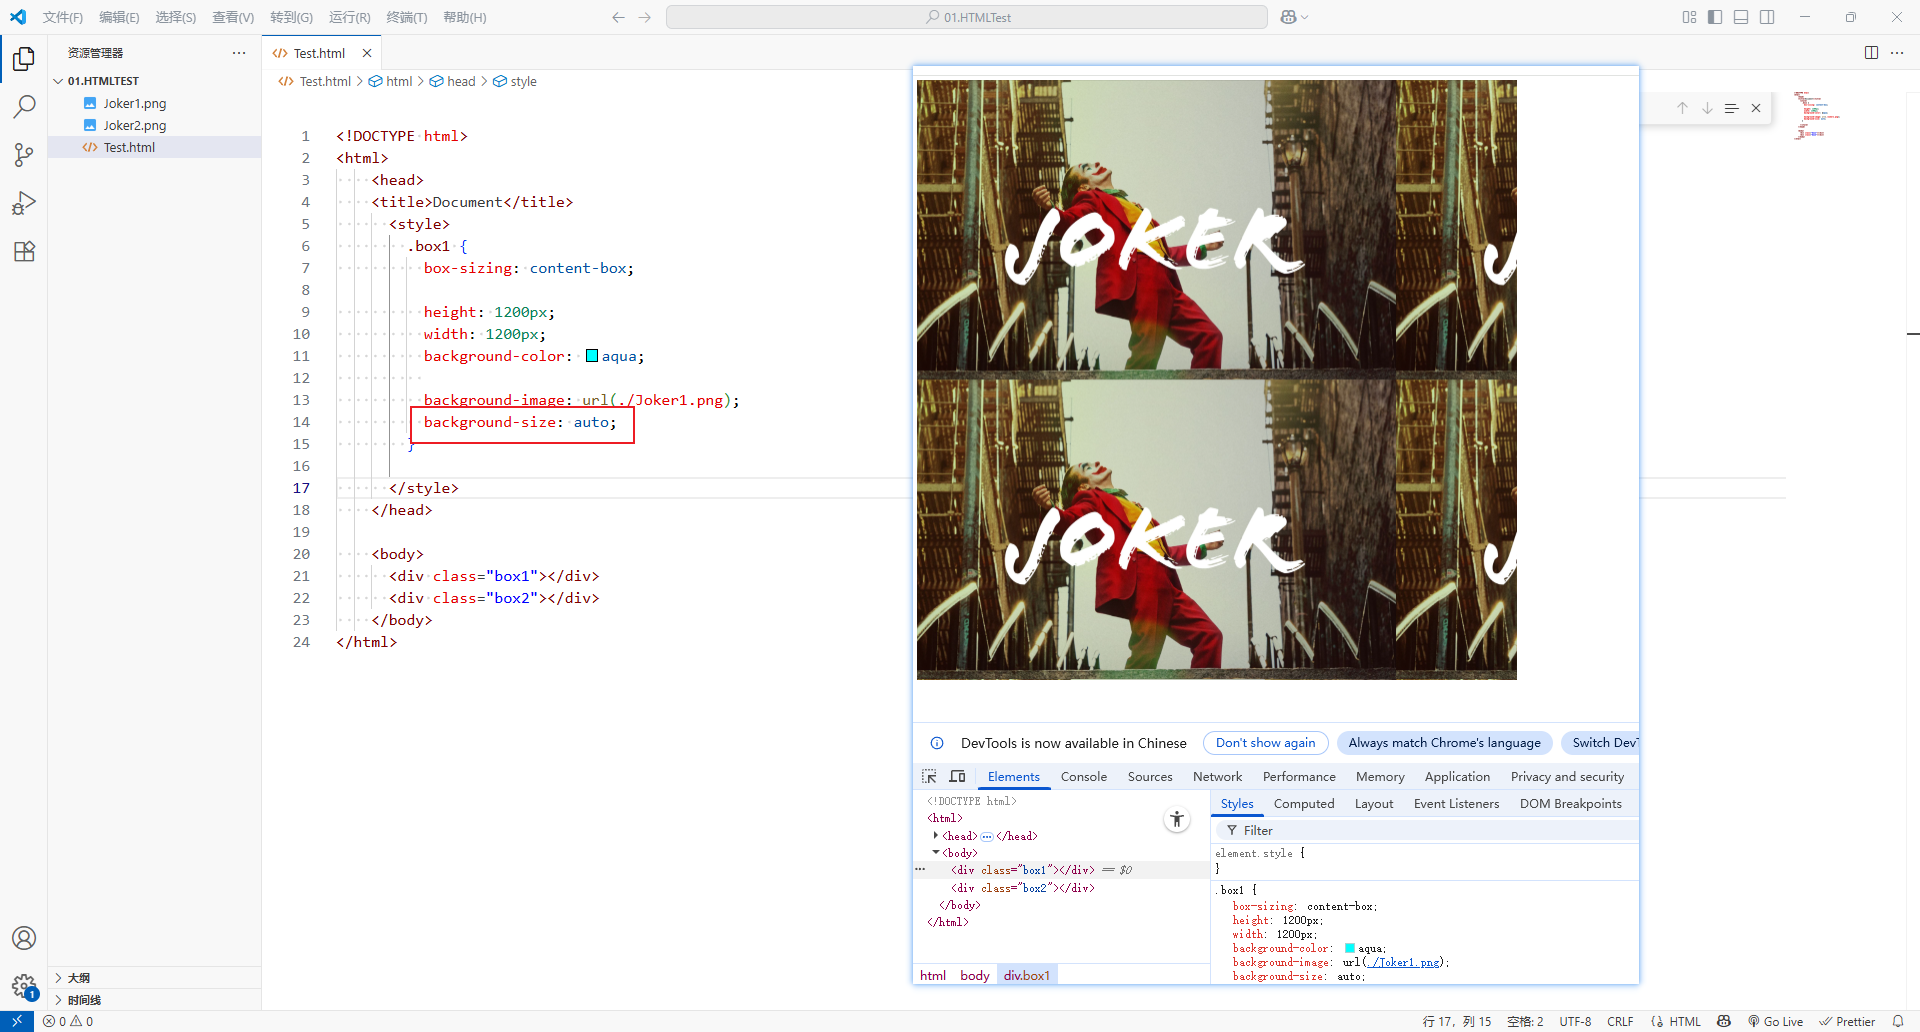Open the Explorer view in activity bar
Image resolution: width=1920 pixels, height=1032 pixels.
(x=24, y=59)
